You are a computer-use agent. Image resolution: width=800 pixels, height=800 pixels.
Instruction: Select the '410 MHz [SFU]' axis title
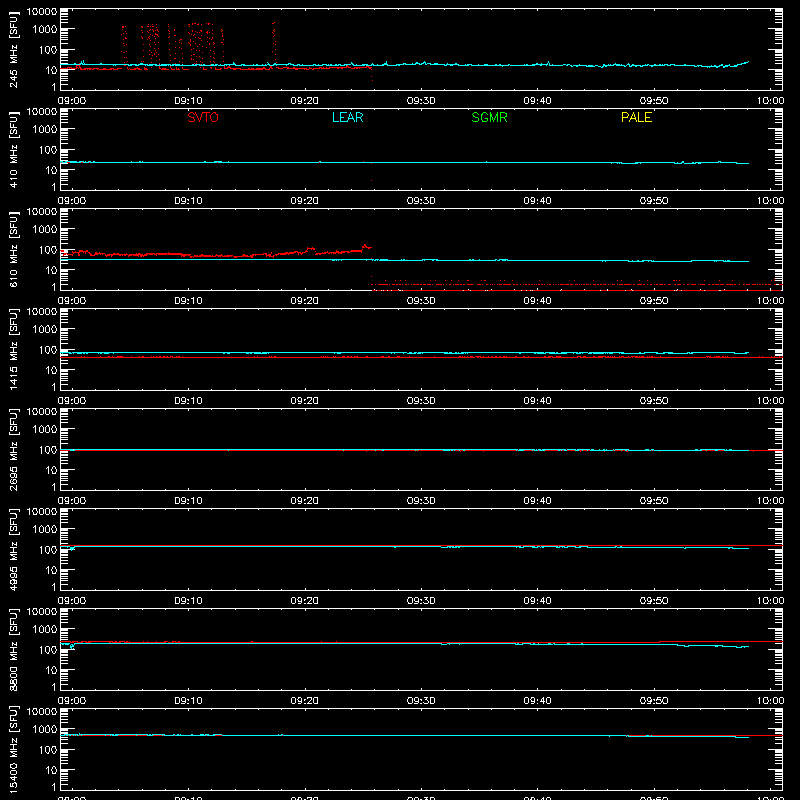coord(13,149)
